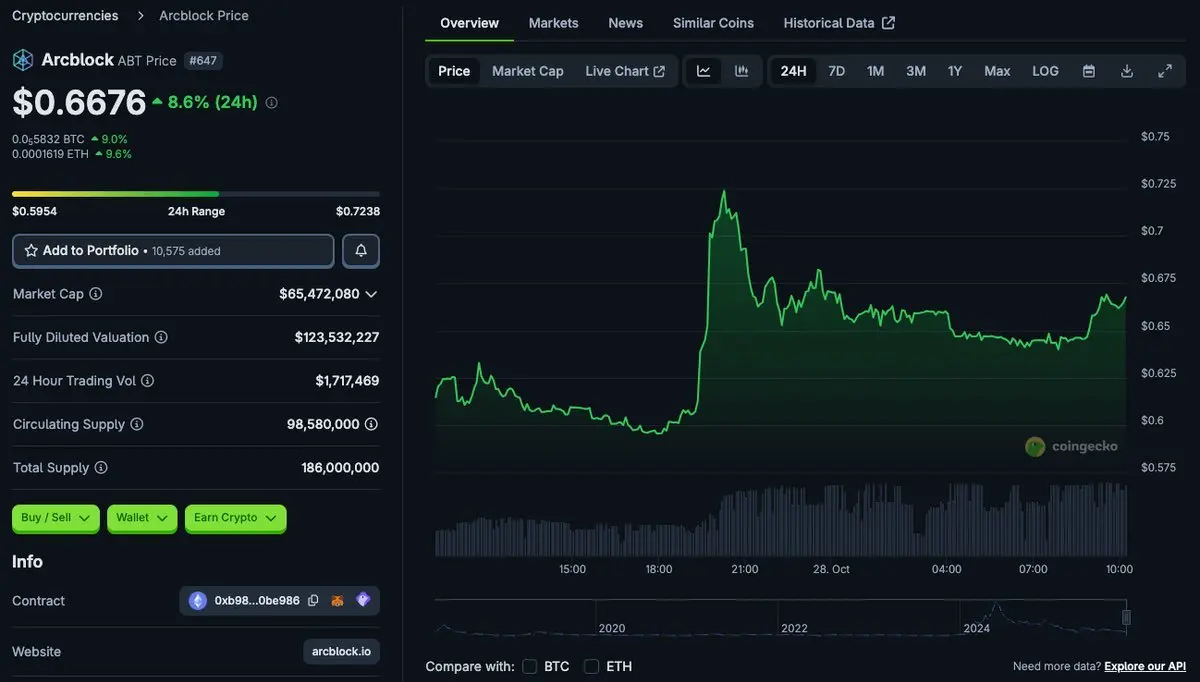Click the chart navigator range handle

pyautogui.click(x=1126, y=618)
